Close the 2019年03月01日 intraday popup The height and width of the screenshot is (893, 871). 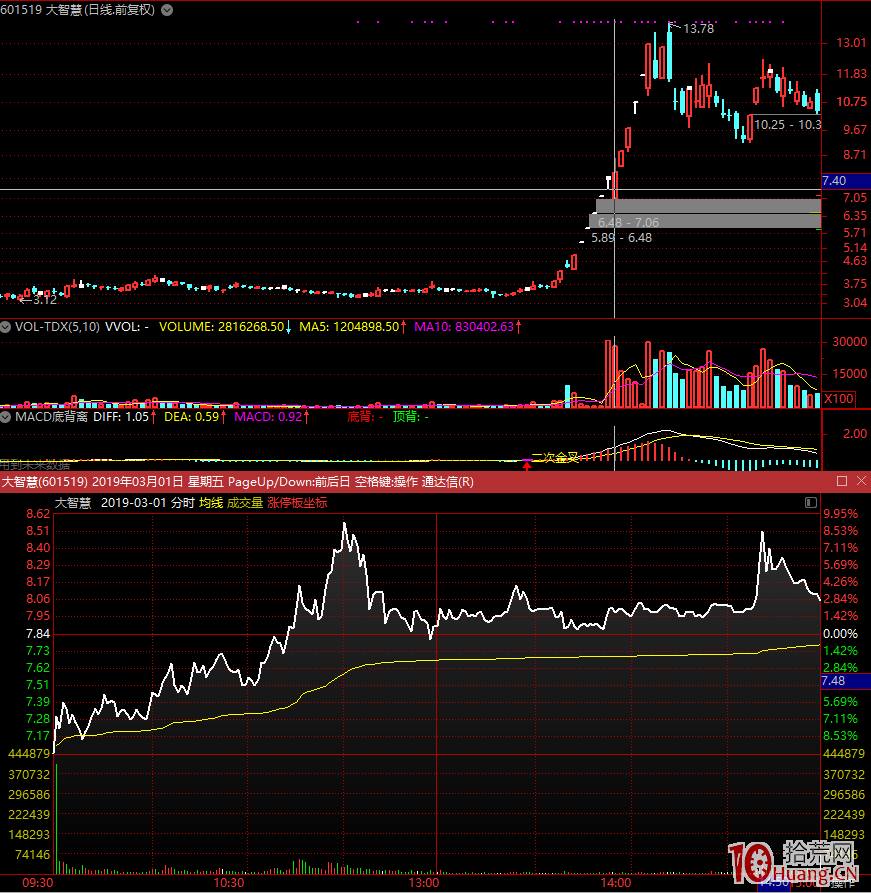(861, 481)
